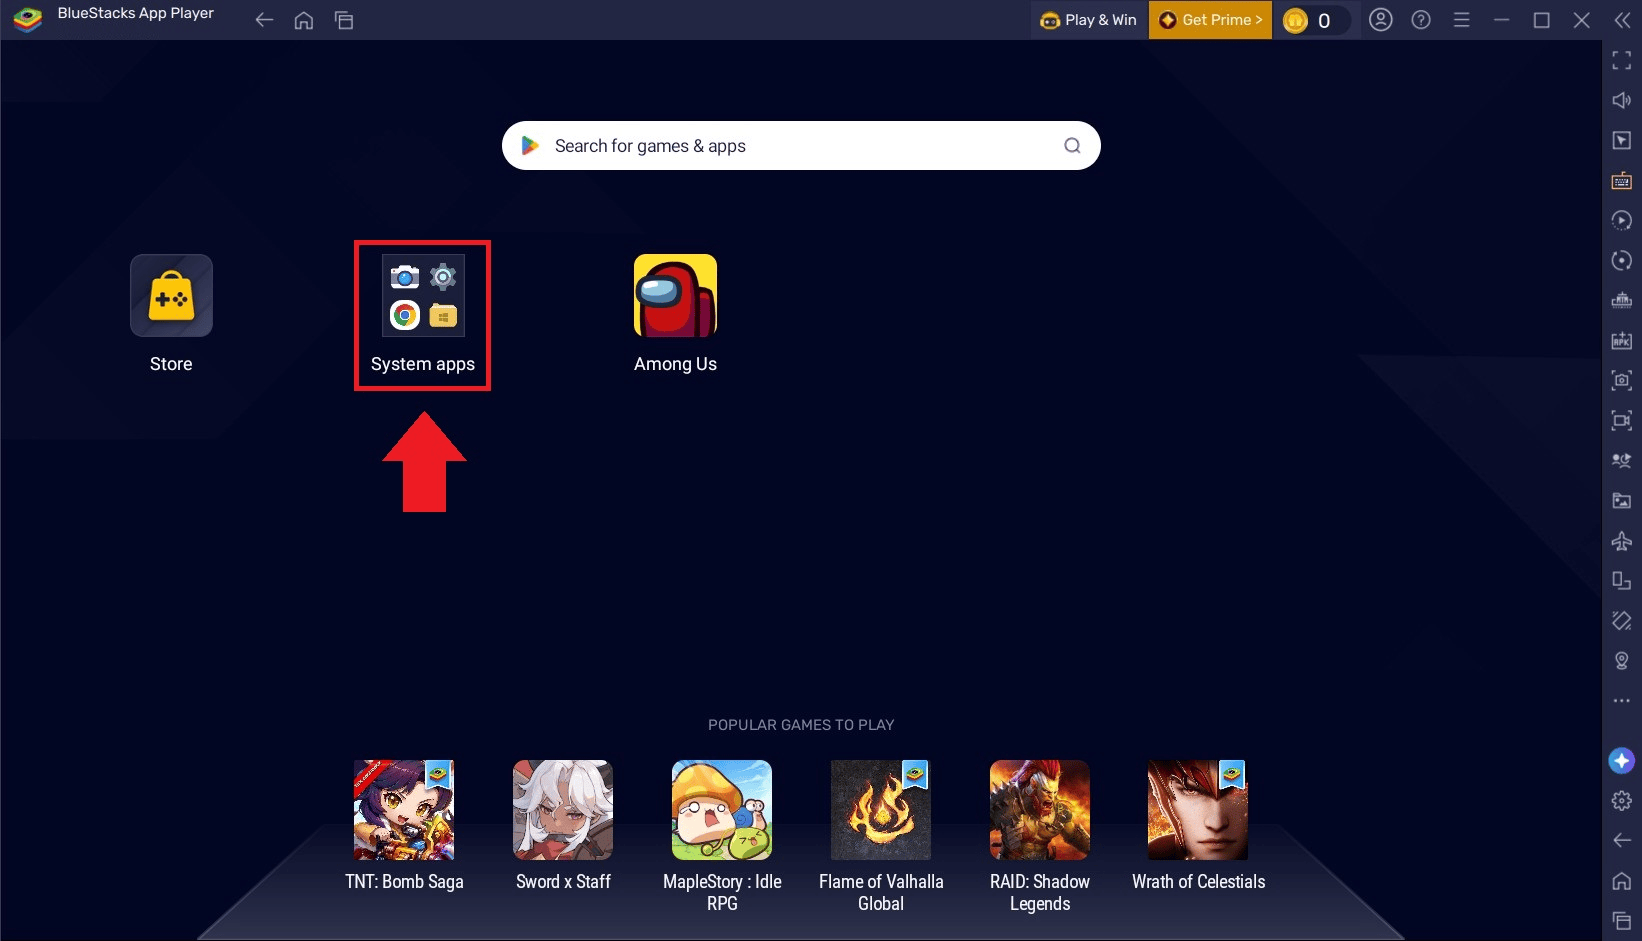Open Play & Win

click(1089, 20)
